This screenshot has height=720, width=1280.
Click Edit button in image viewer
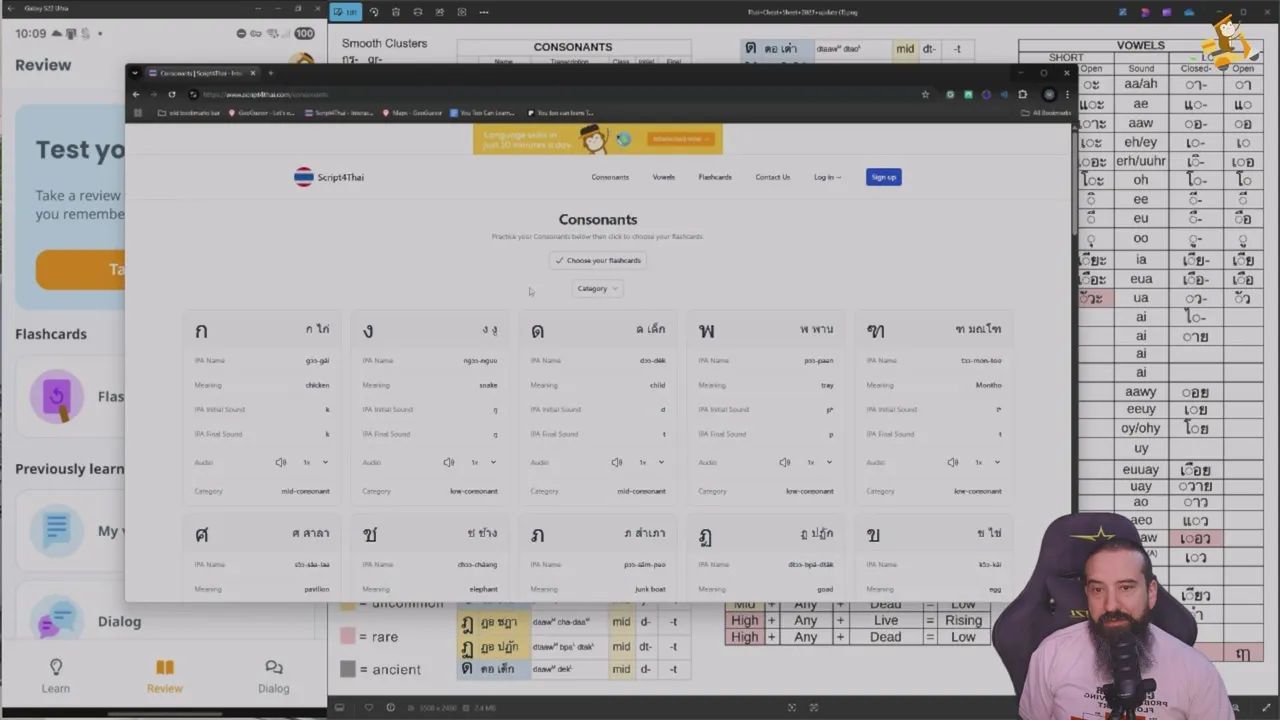tap(346, 12)
